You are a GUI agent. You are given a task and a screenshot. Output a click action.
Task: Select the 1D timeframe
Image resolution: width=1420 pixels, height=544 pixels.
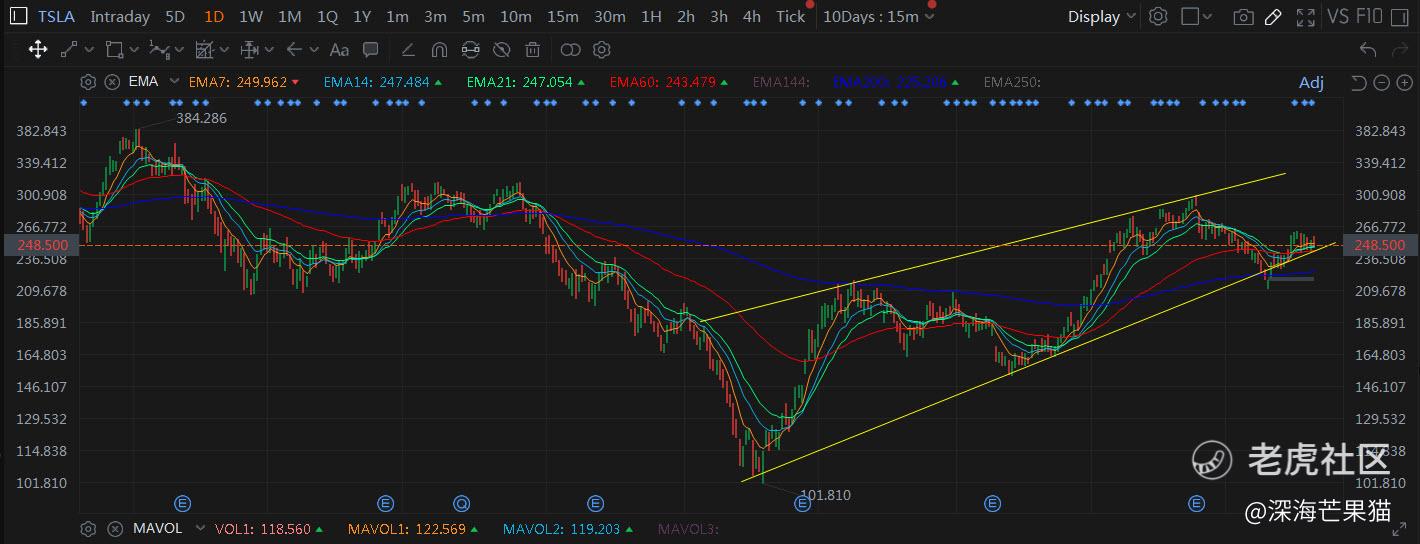(213, 16)
